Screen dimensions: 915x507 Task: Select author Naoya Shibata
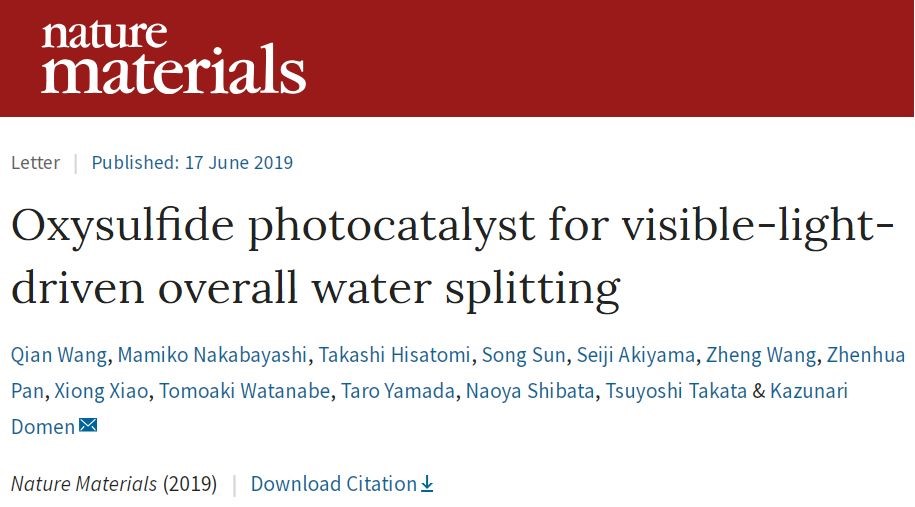(530, 391)
